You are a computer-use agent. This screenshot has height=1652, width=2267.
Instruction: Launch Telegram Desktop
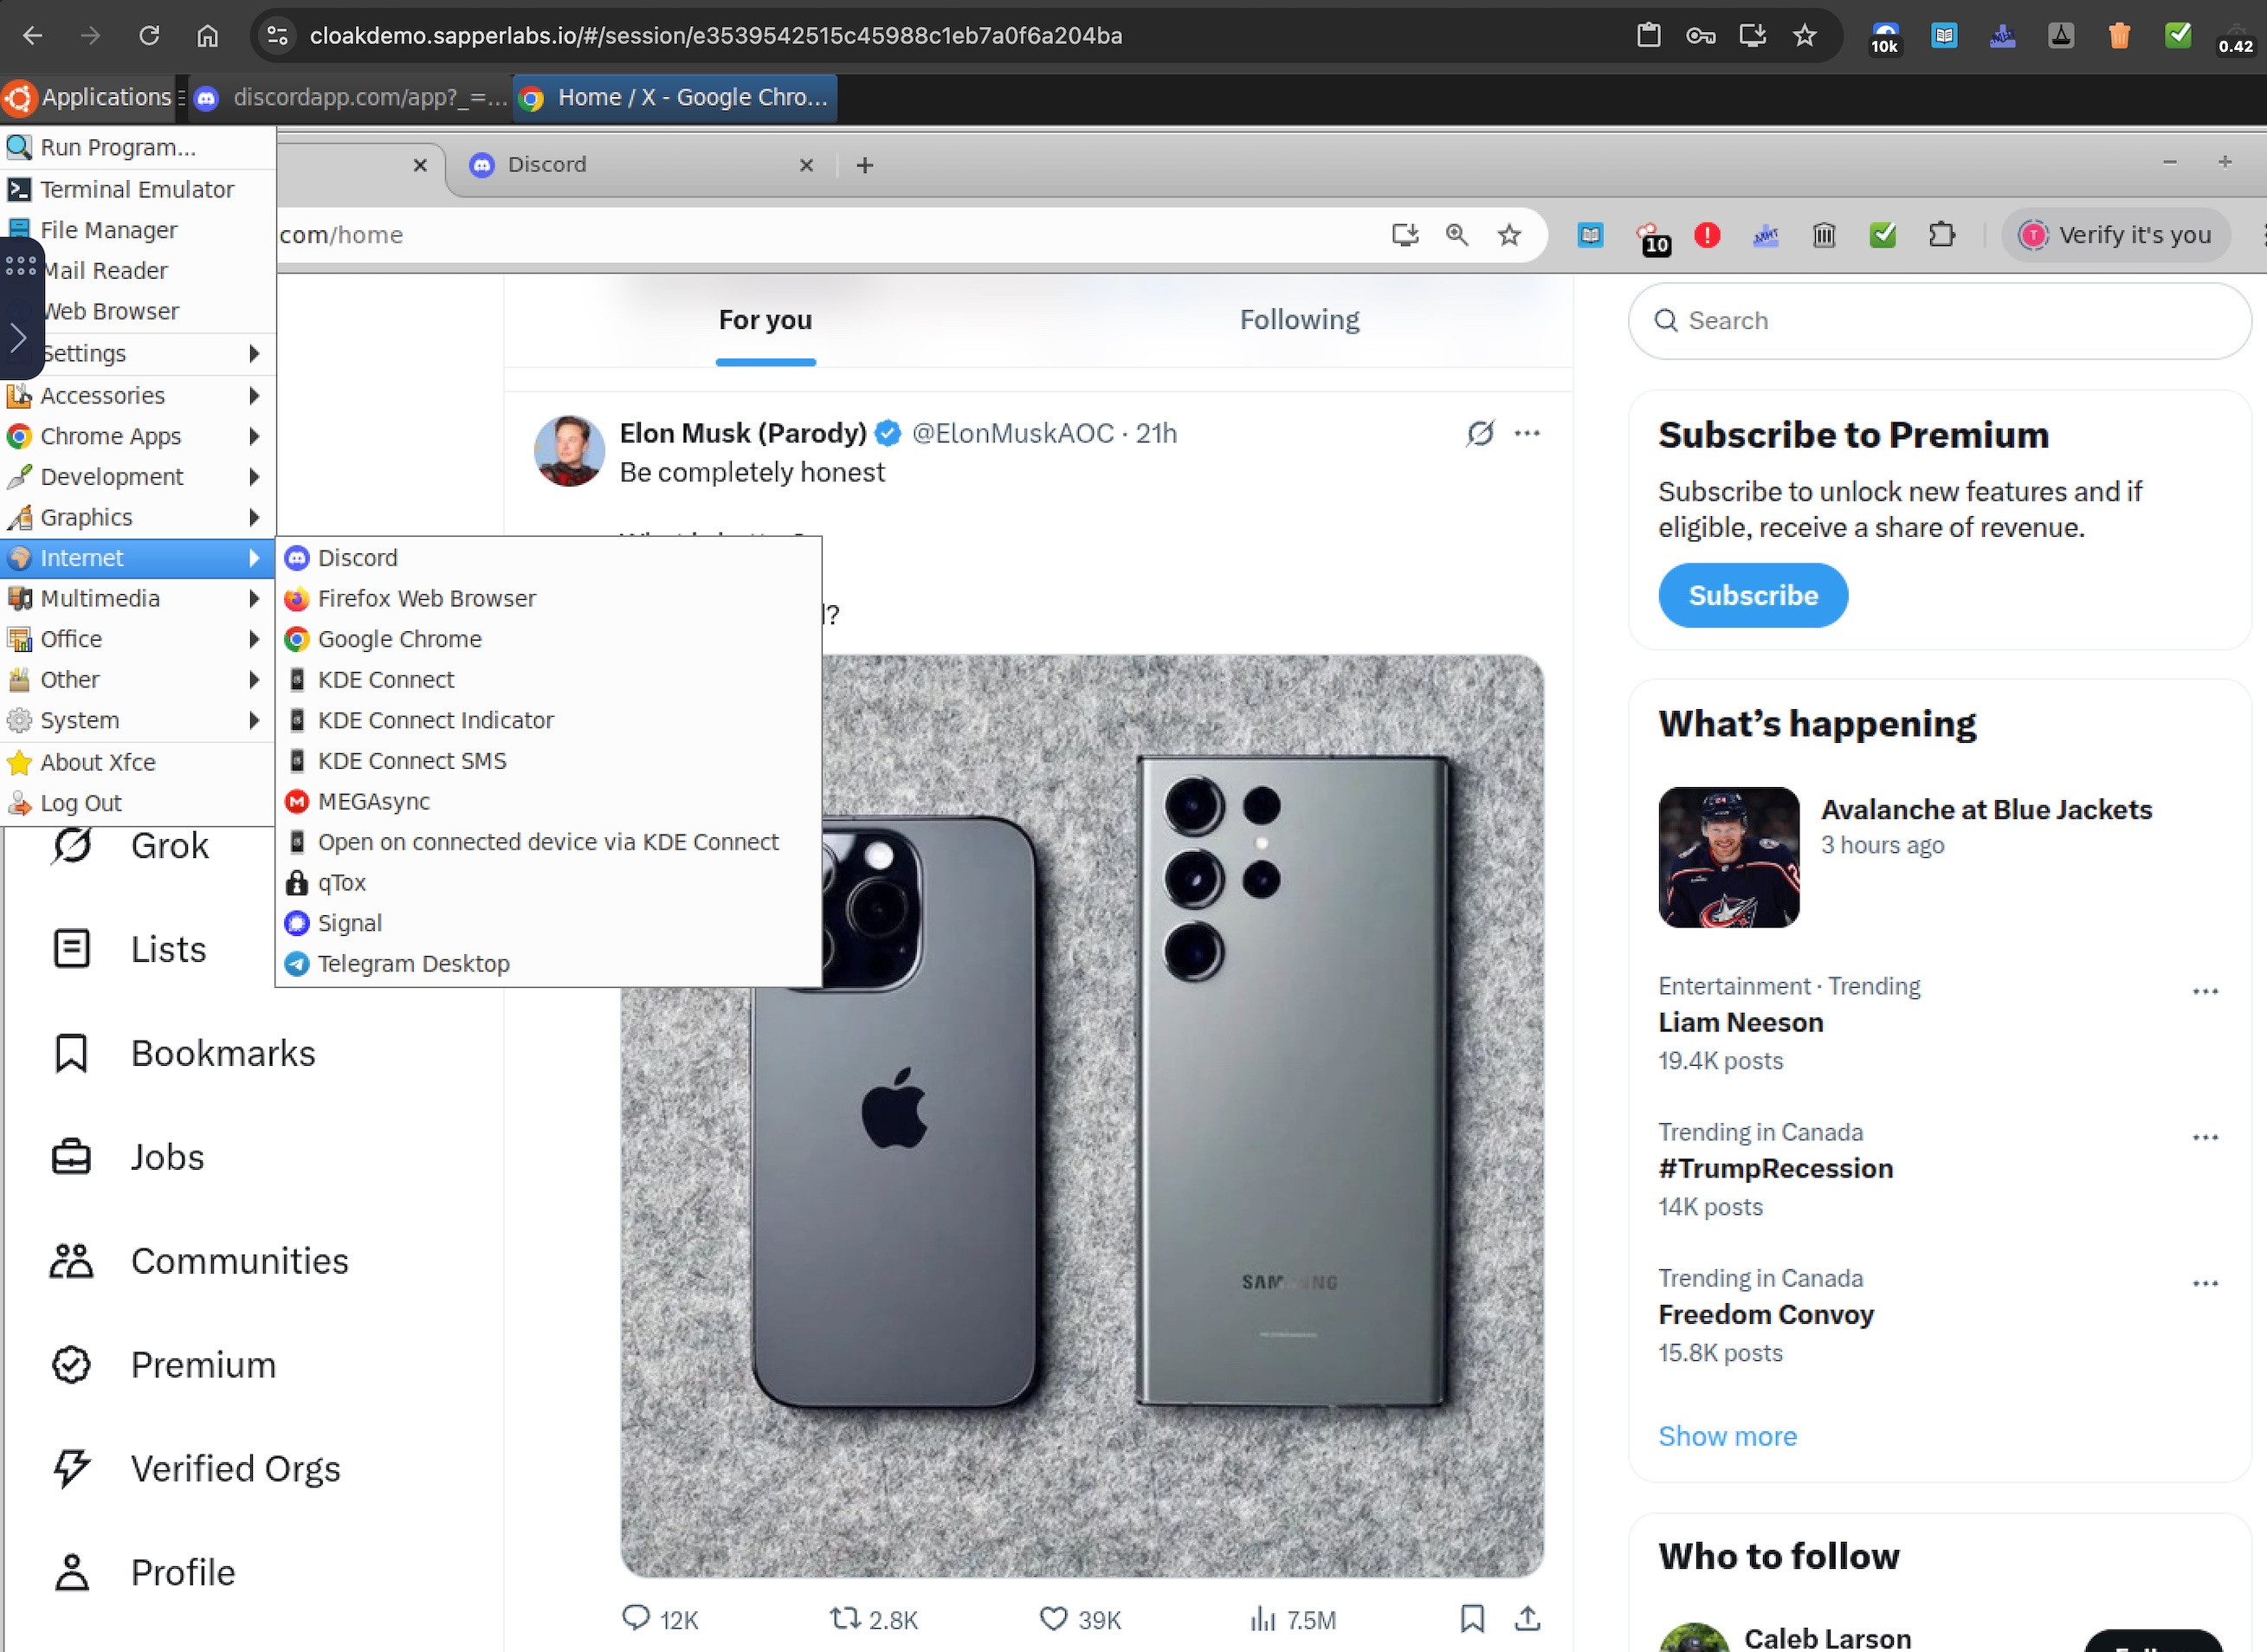pos(548,964)
